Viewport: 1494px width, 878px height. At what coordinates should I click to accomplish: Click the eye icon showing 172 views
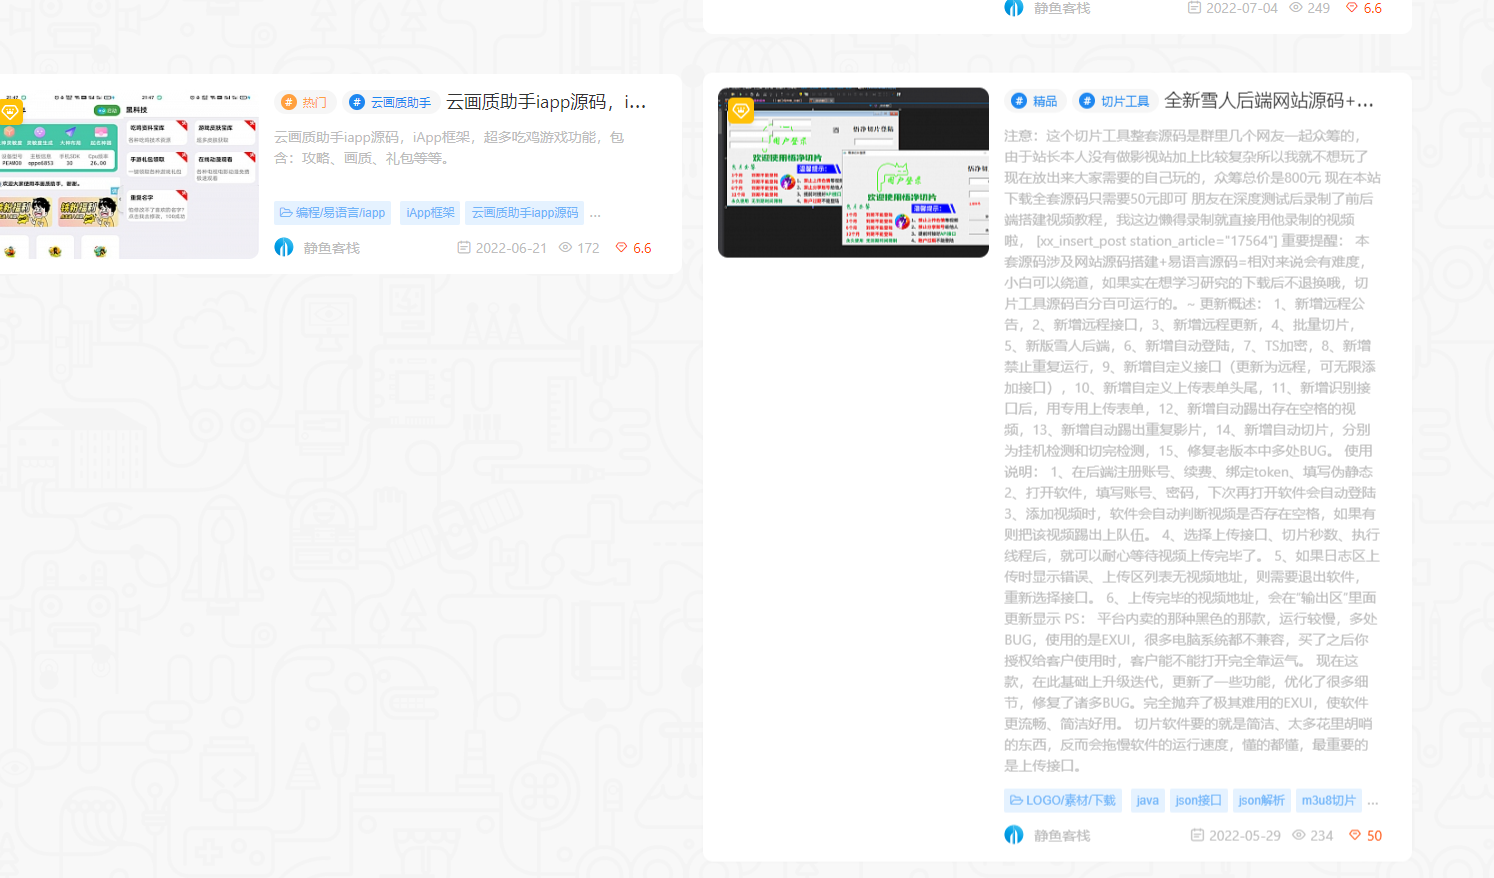(566, 247)
